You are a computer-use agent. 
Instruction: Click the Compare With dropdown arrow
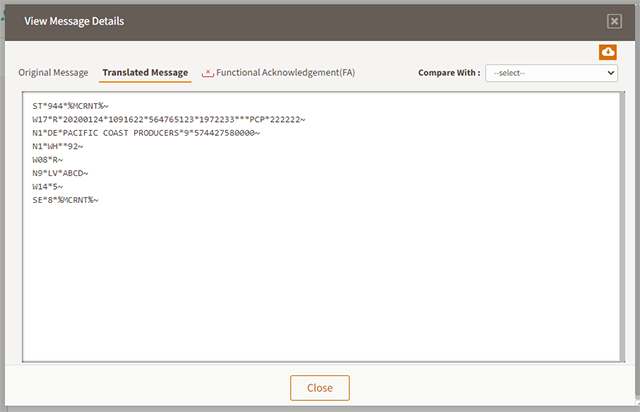point(610,73)
